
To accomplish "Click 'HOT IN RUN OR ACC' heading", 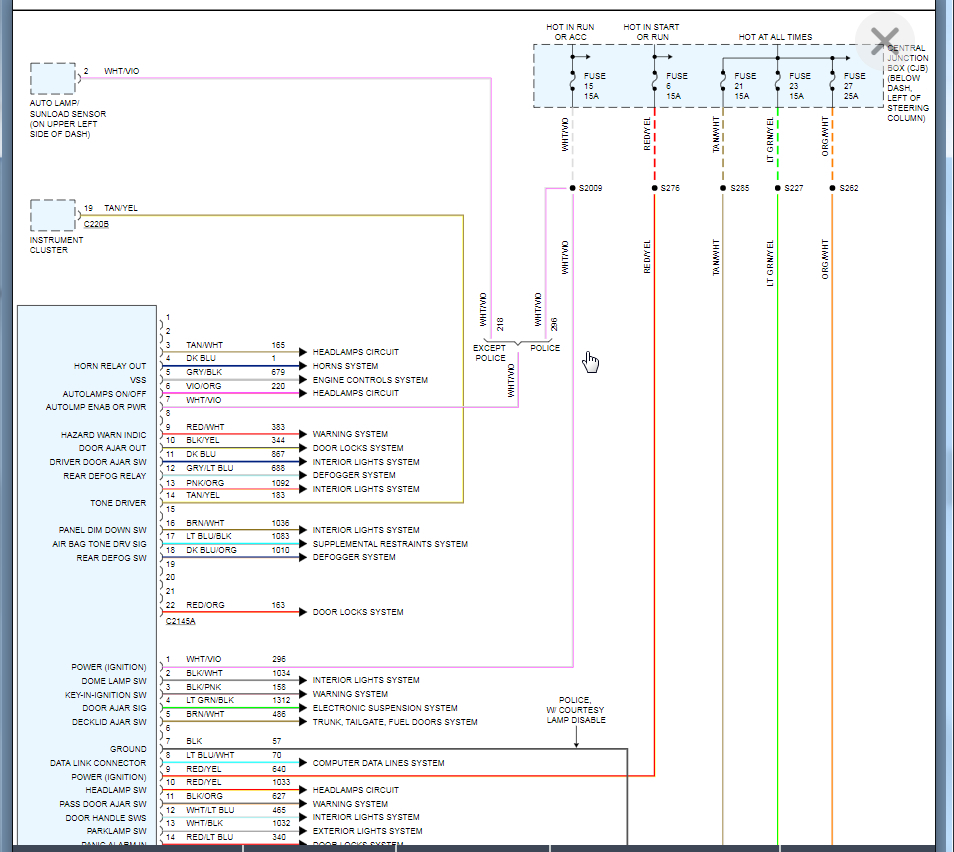I will (x=570, y=32).
